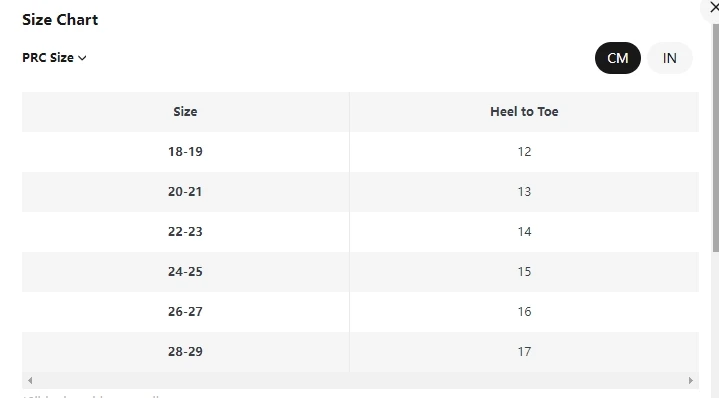Select the 24-25 size row
Image resolution: width=719 pixels, height=398 pixels.
coord(360,271)
